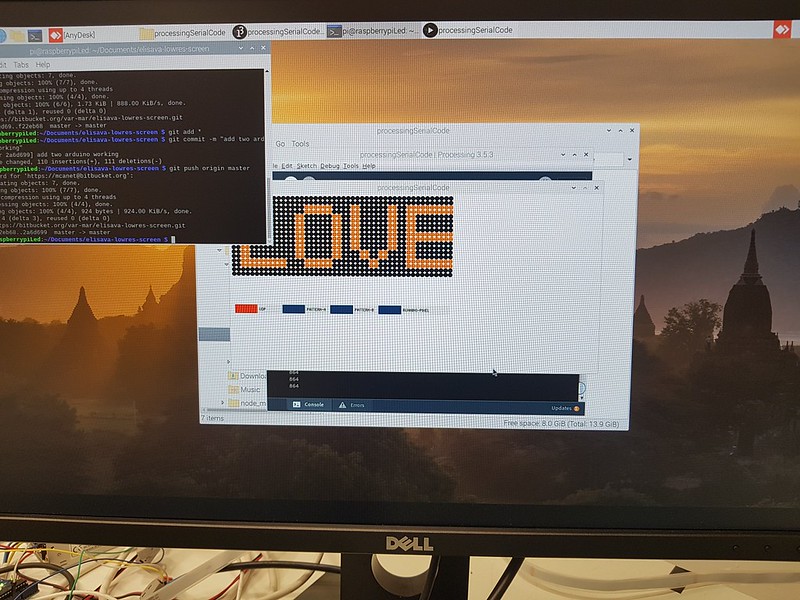Click the Run button in Processing toolbar
This screenshot has width=800, height=600.
(x=291, y=177)
